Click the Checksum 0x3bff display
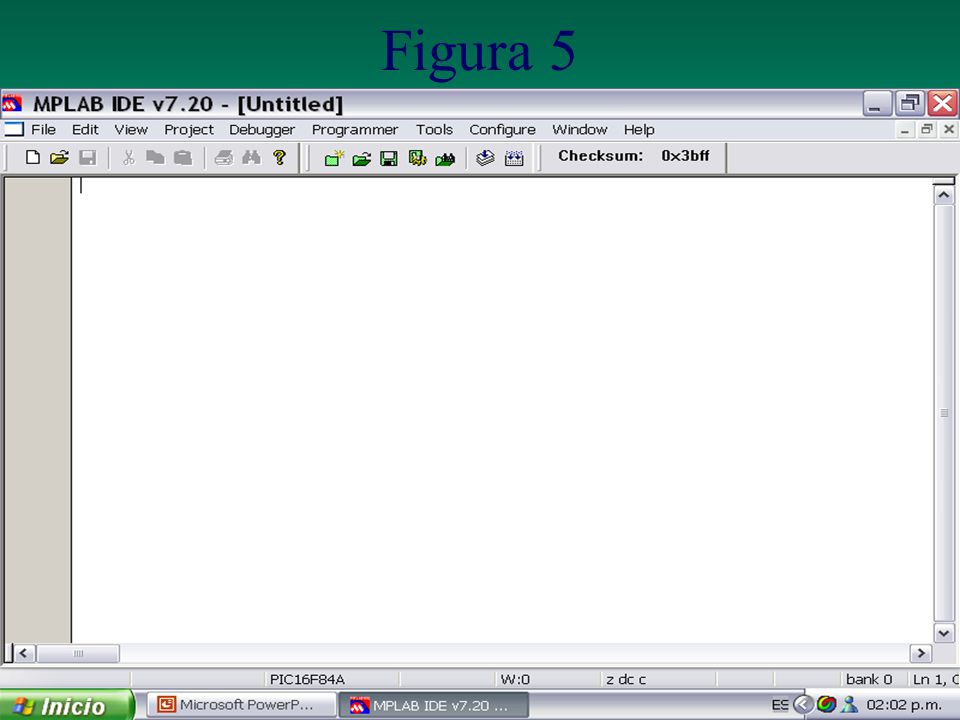 click(x=634, y=156)
